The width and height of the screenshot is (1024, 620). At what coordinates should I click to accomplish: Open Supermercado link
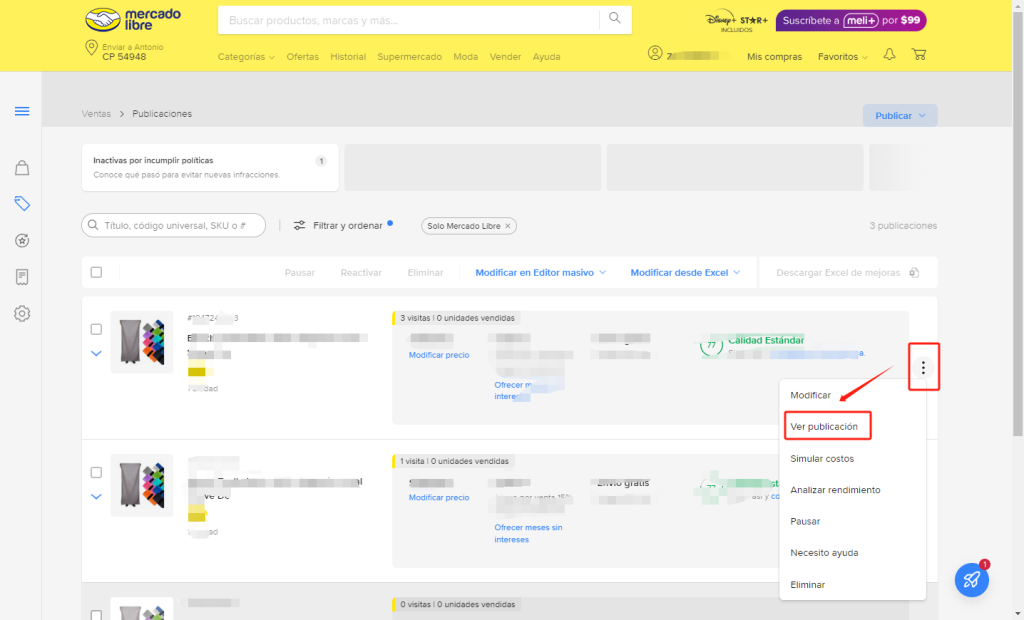pyautogui.click(x=409, y=57)
